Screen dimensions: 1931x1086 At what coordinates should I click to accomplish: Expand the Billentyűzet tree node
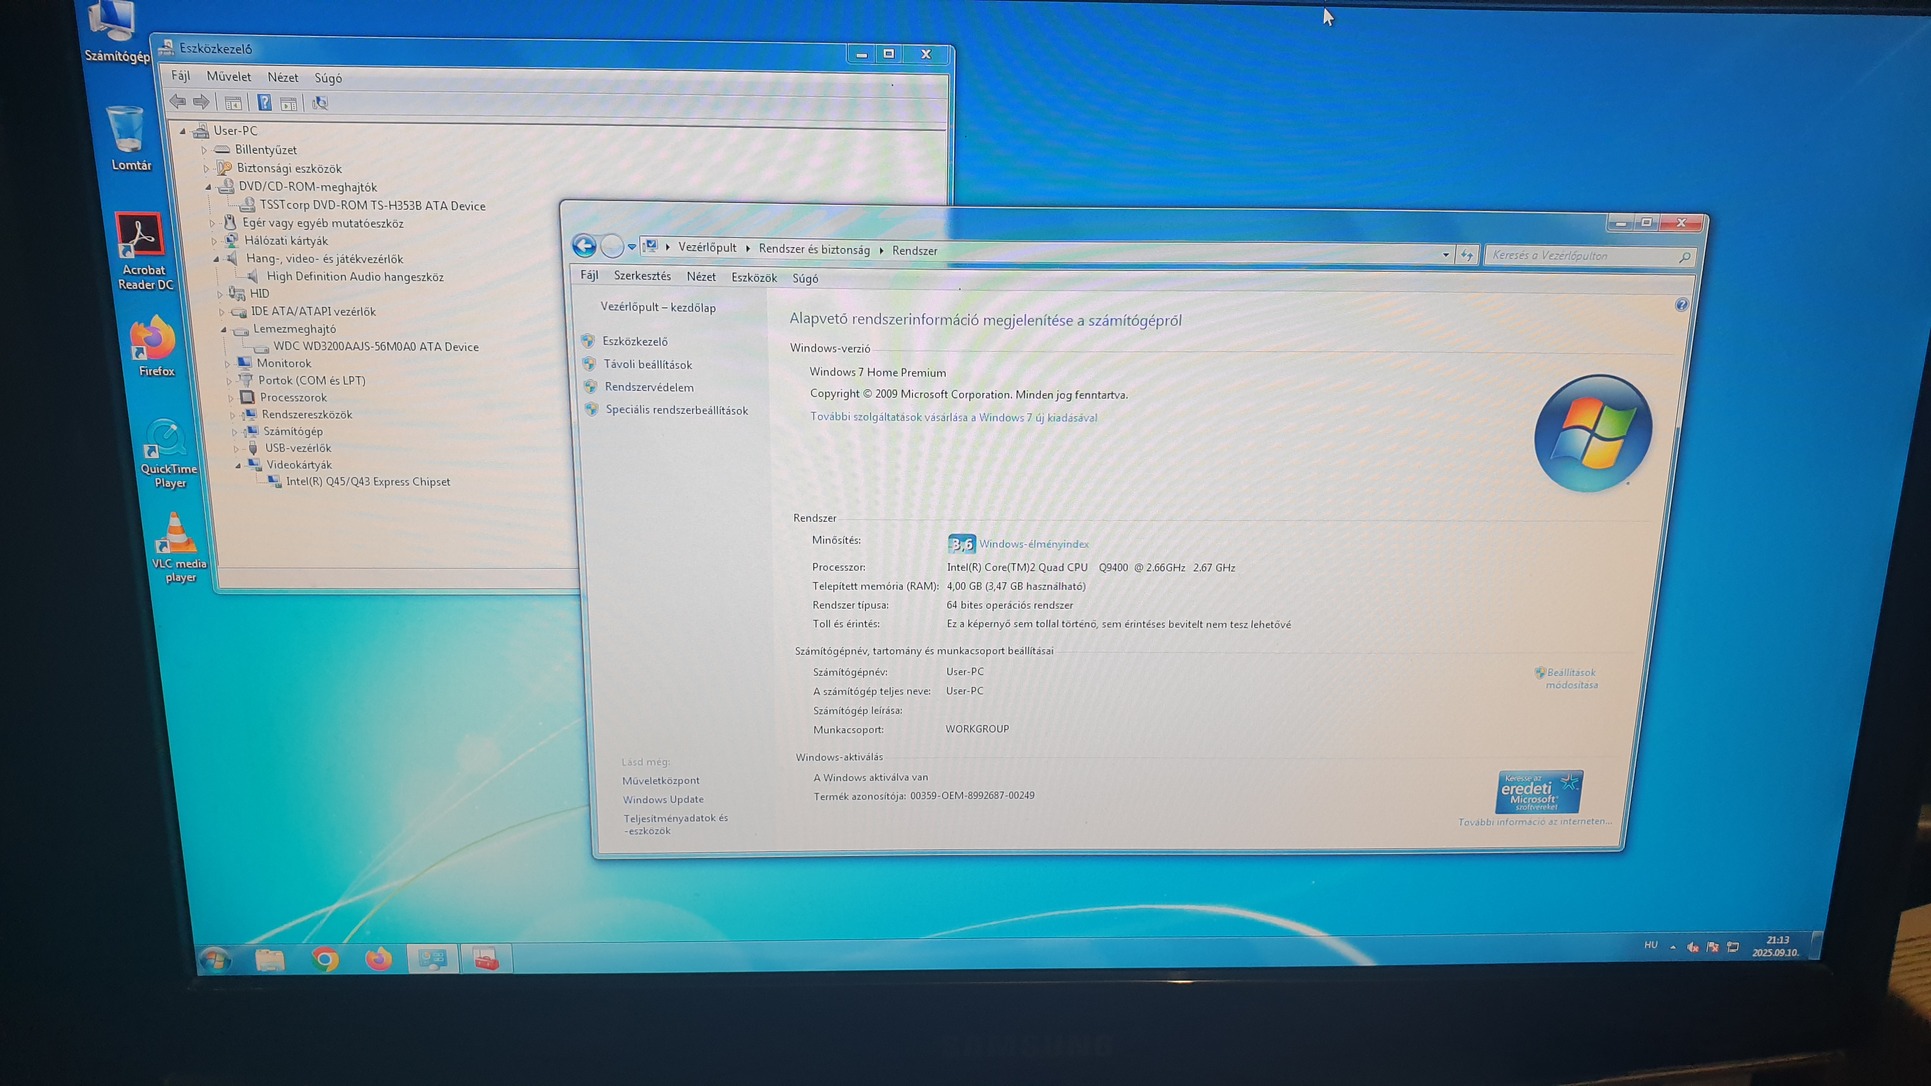205,150
